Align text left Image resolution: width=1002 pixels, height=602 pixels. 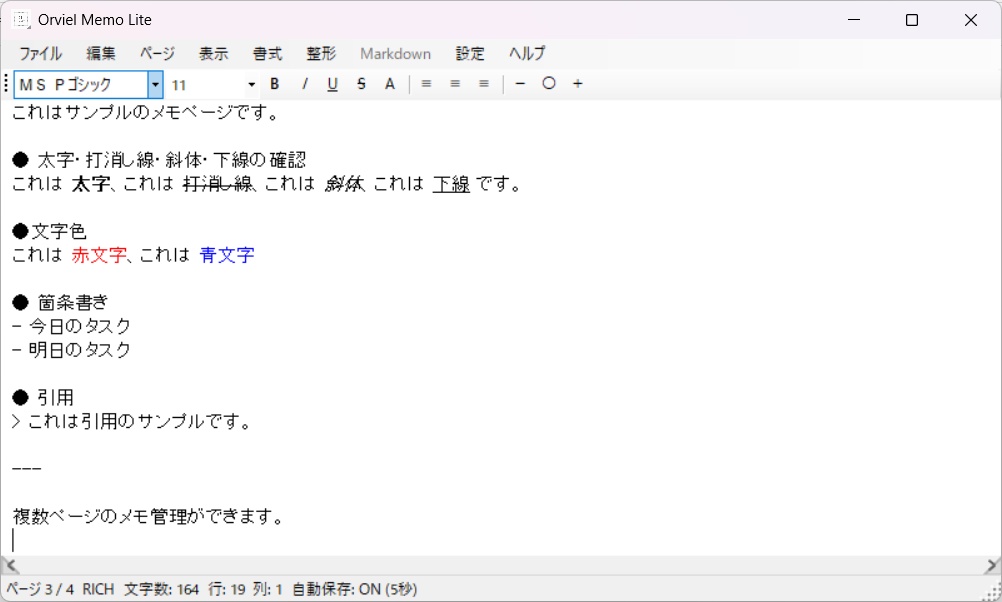coord(426,84)
